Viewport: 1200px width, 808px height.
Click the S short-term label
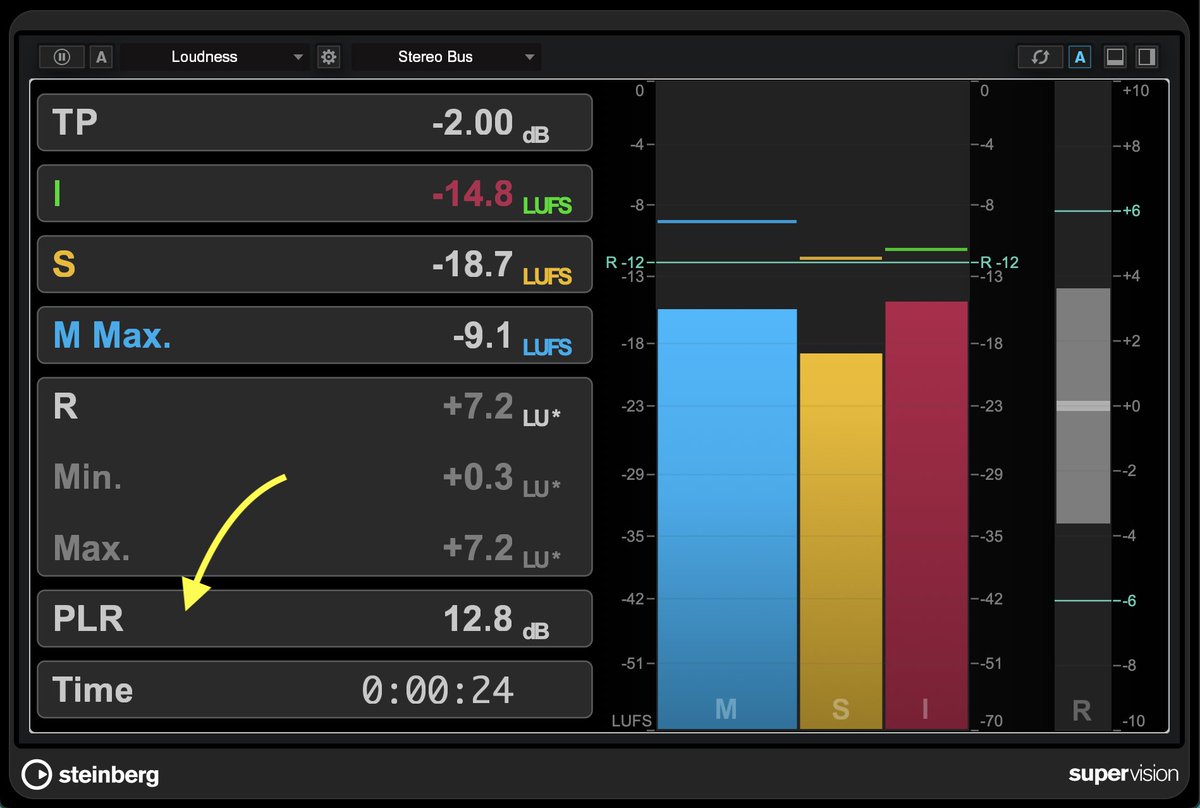click(64, 264)
